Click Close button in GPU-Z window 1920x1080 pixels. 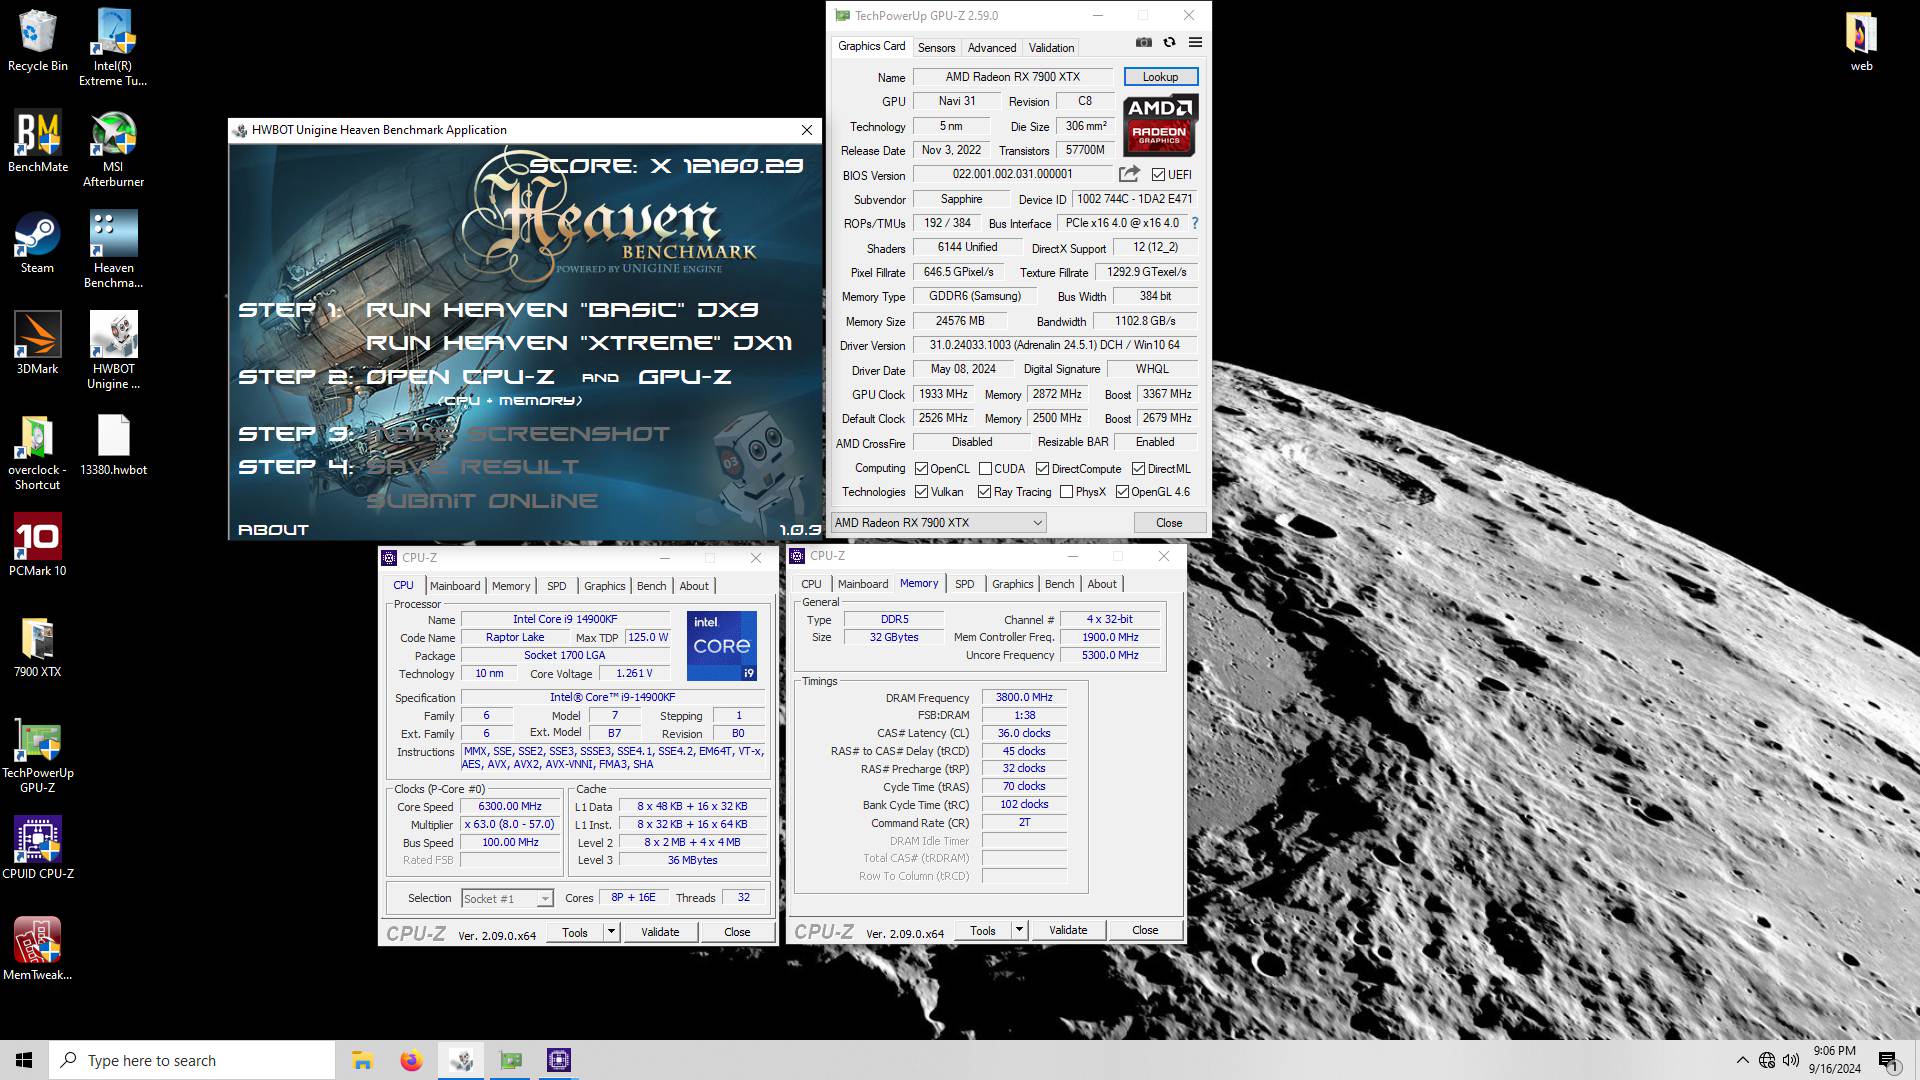(x=1169, y=523)
